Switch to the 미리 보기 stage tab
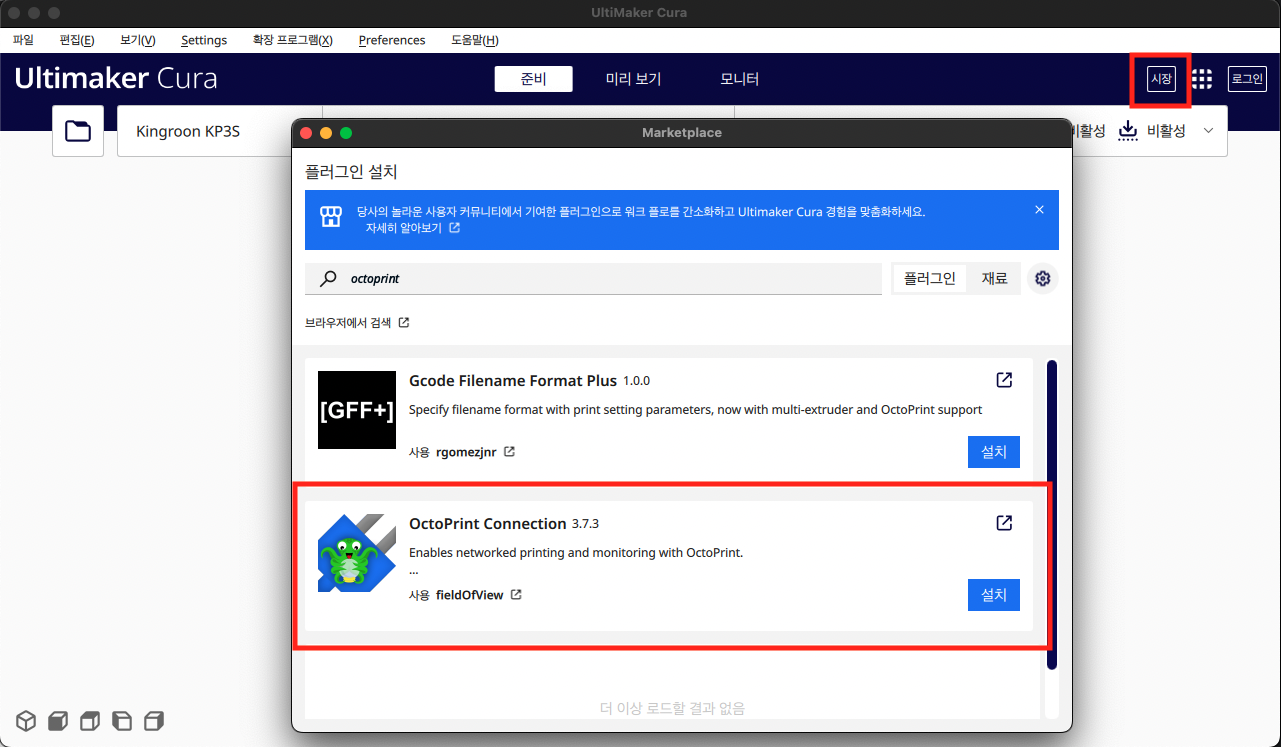 [x=633, y=79]
